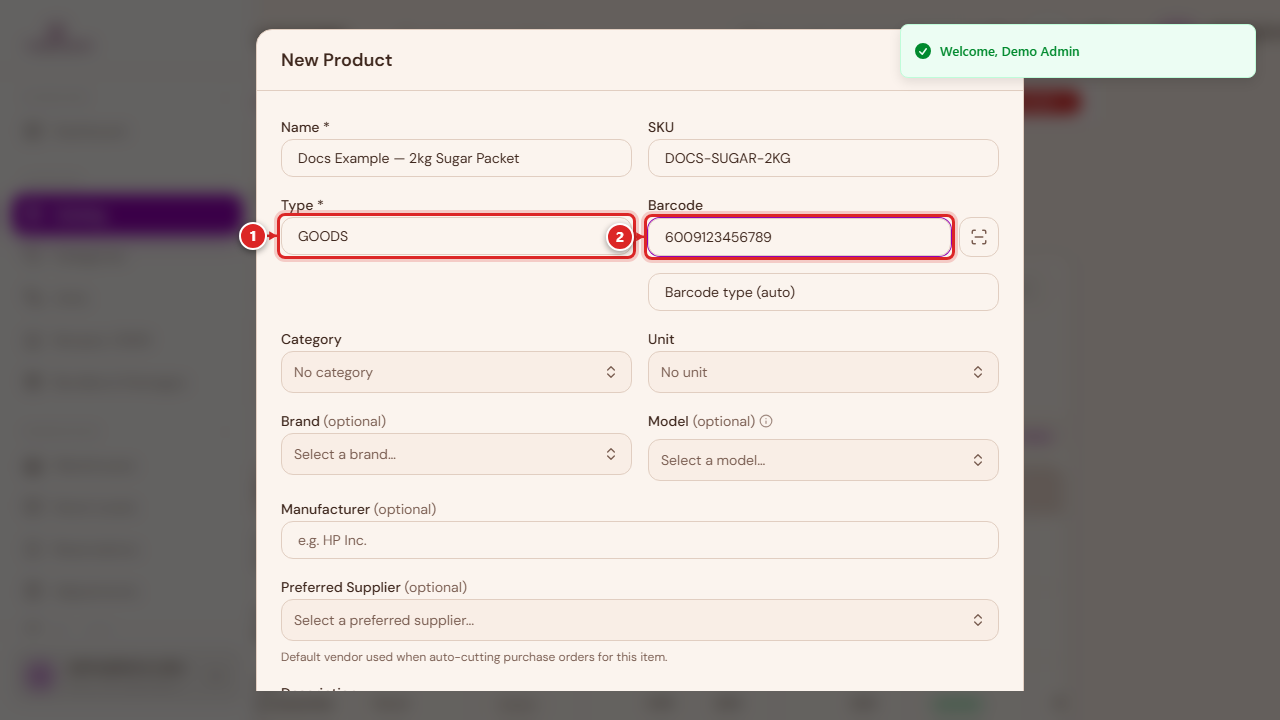Click the Model info icon
The width and height of the screenshot is (1280, 720).
click(766, 421)
